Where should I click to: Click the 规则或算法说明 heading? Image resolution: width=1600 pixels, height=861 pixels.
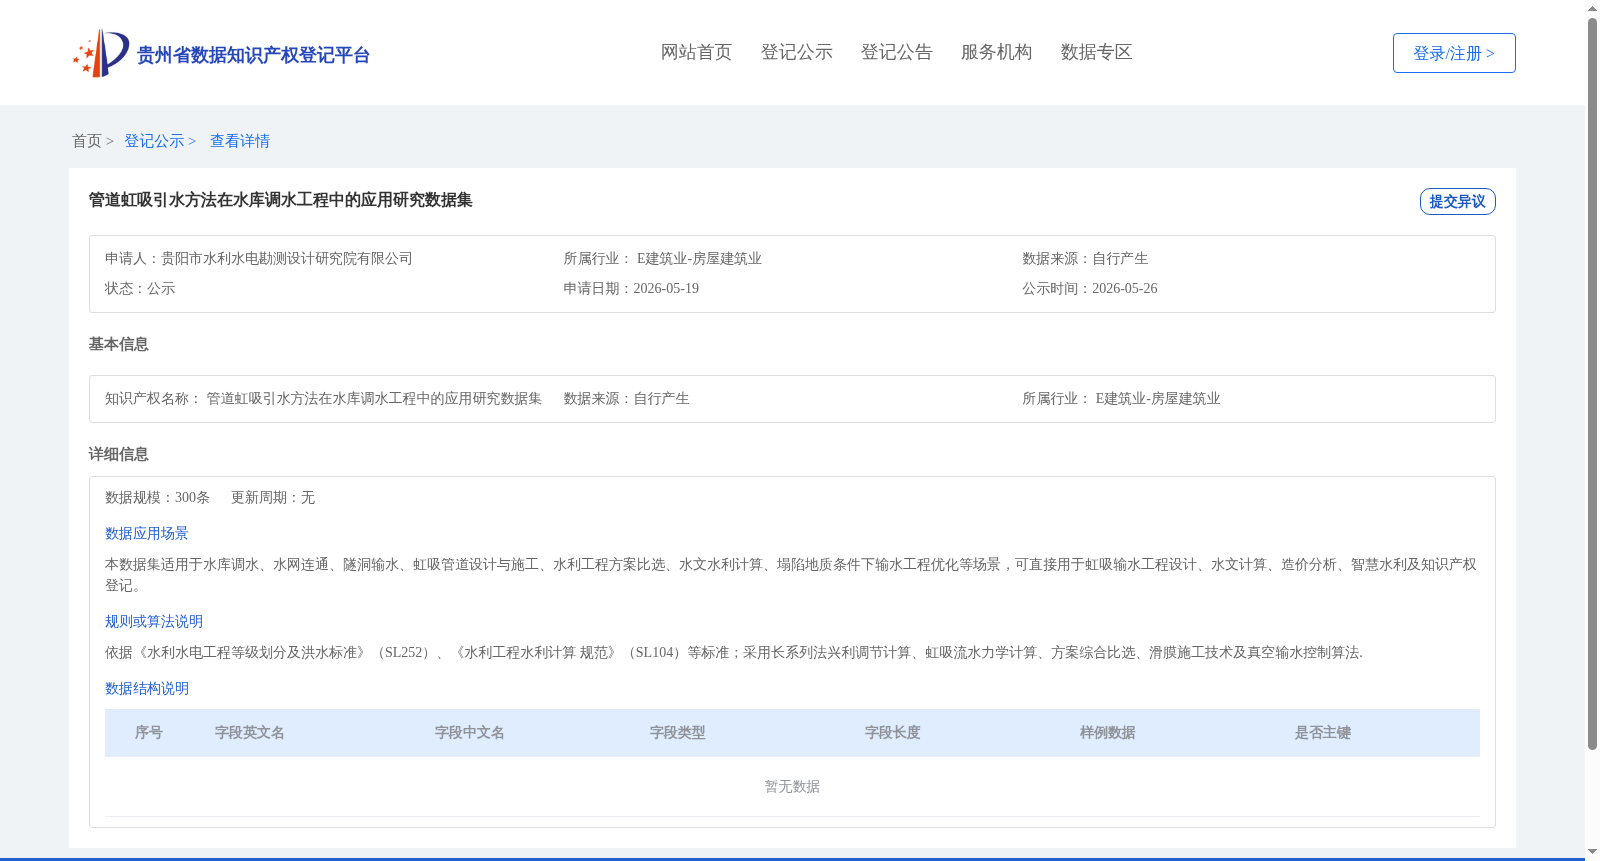point(154,621)
